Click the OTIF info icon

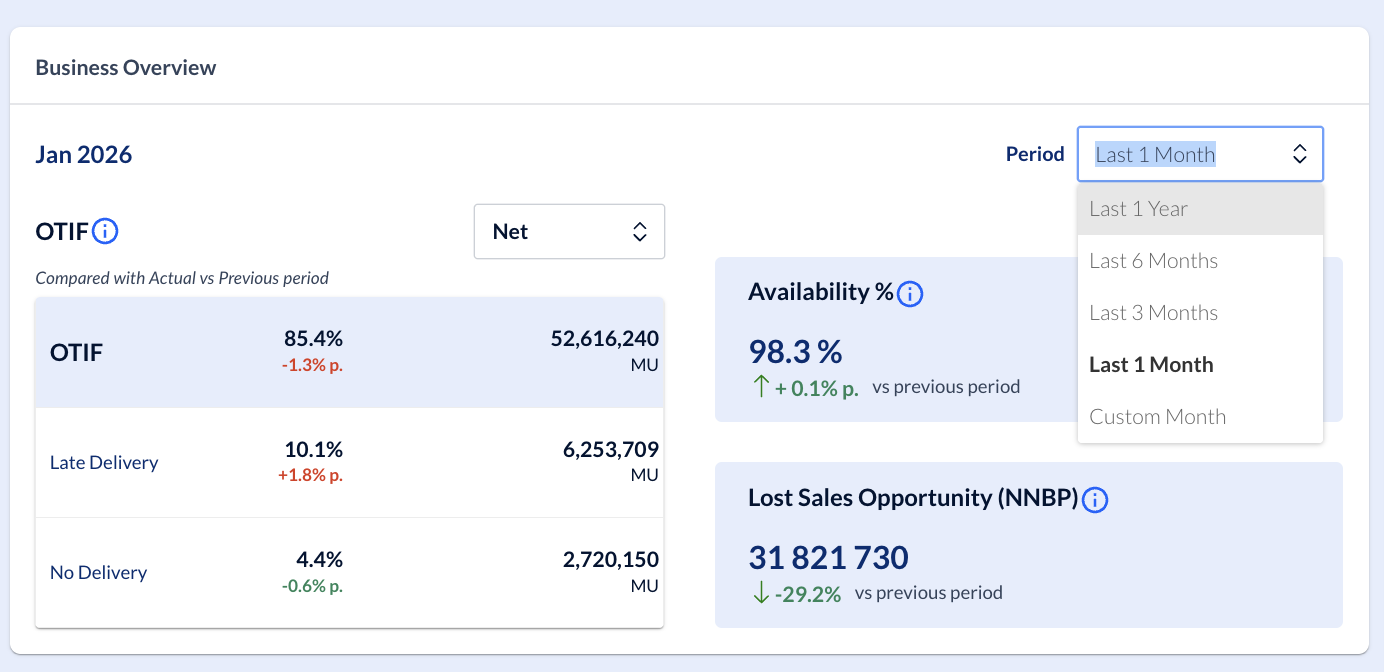point(105,232)
